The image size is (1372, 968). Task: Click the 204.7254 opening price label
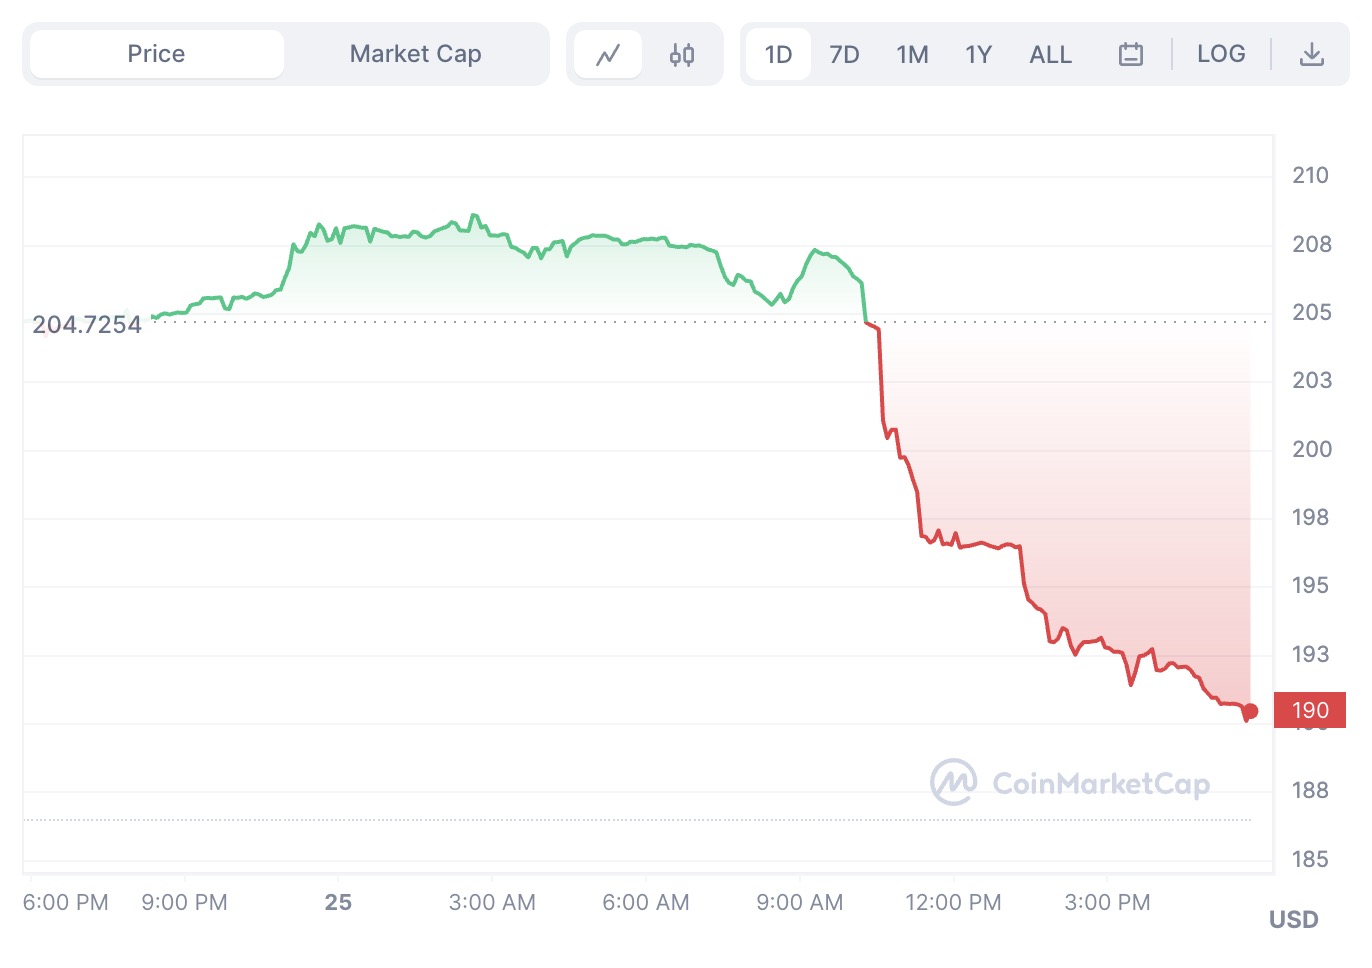(x=87, y=325)
